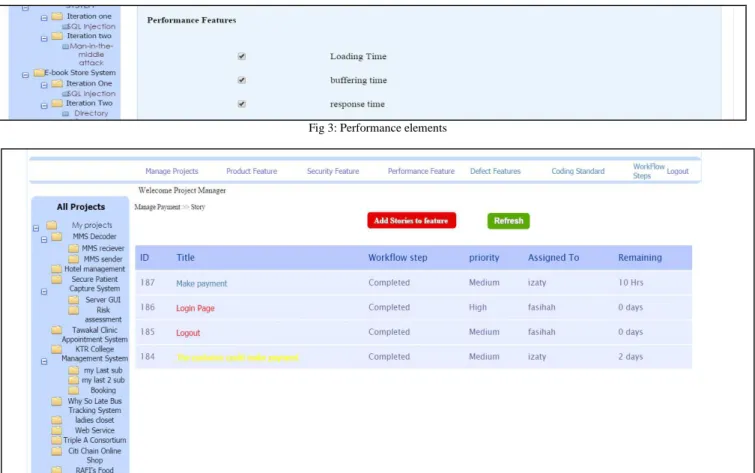The height and width of the screenshot is (473, 755).
Task: Open the yellow story title in row 184
Action: click(x=237, y=357)
